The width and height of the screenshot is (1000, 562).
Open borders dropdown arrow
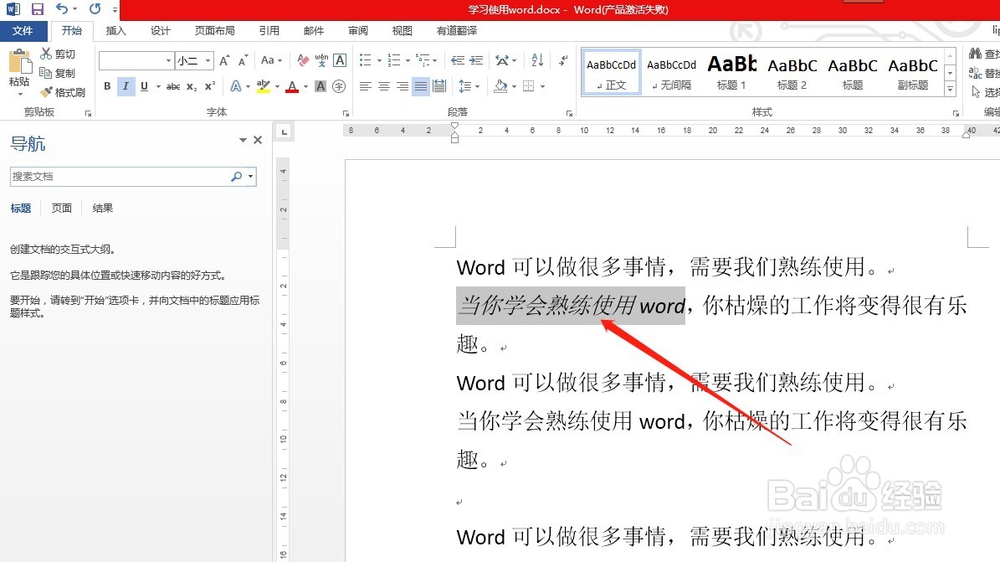543,86
